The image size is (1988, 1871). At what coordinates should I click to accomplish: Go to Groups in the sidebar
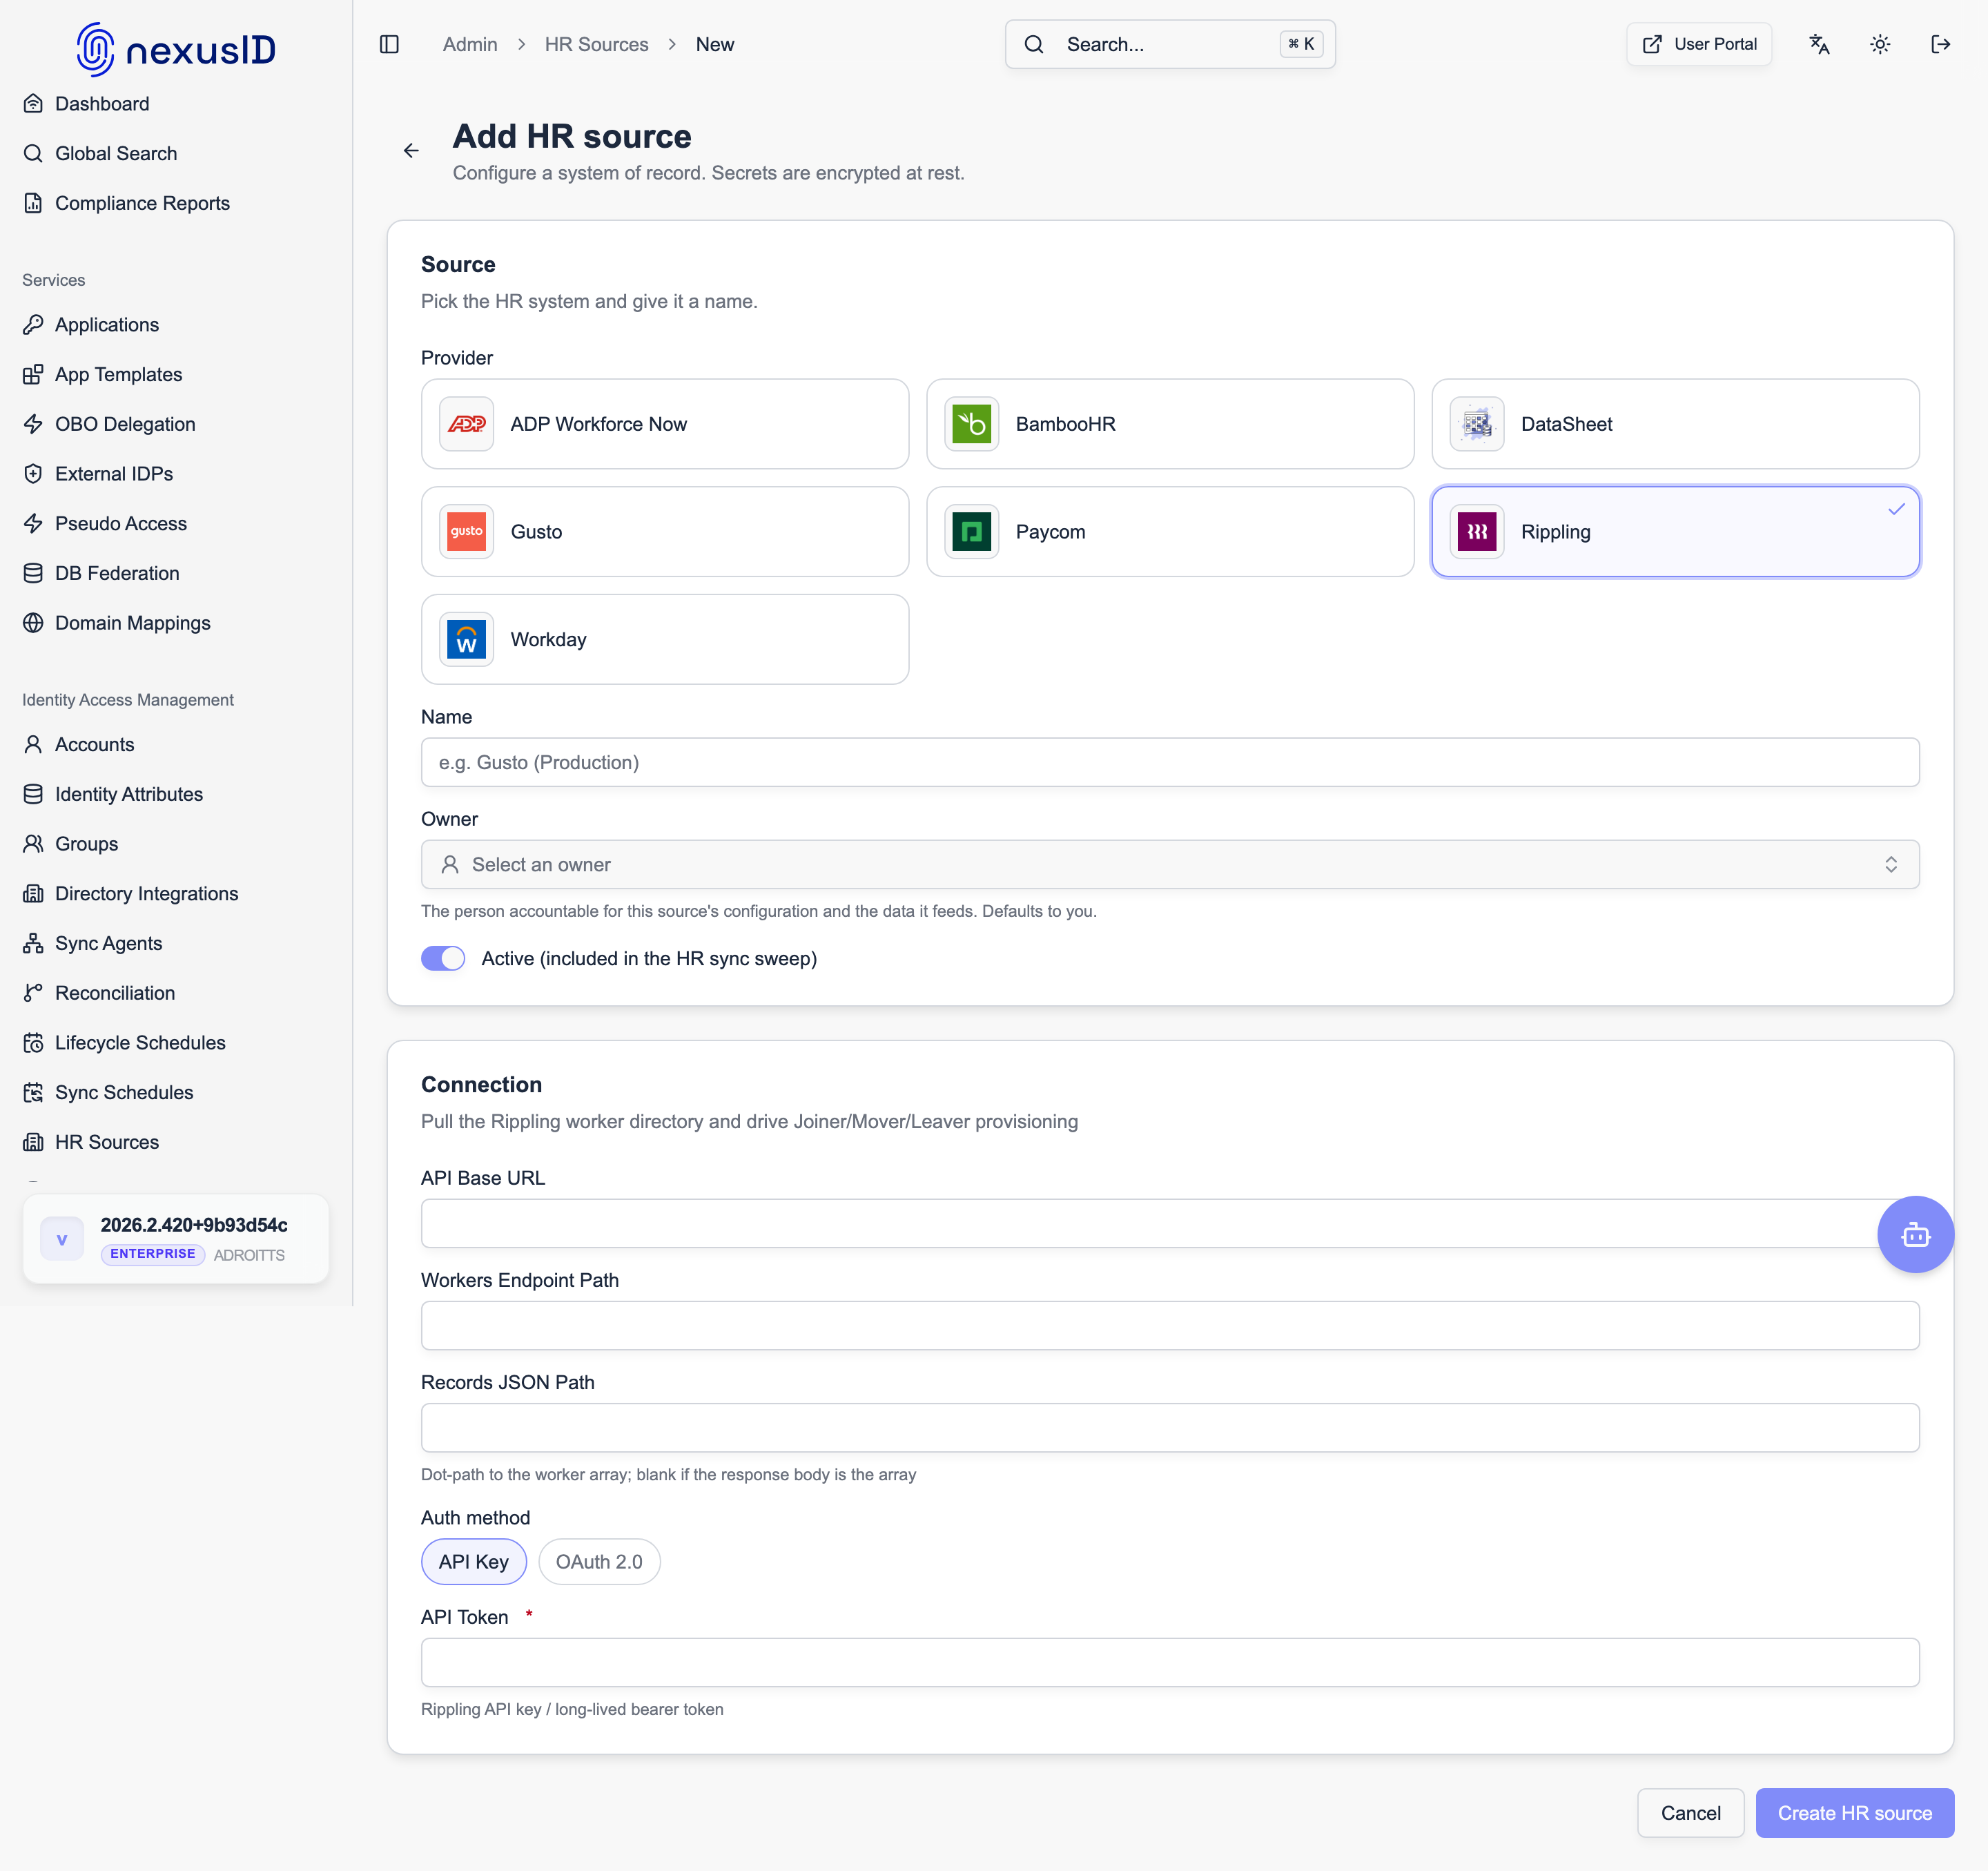click(x=176, y=844)
